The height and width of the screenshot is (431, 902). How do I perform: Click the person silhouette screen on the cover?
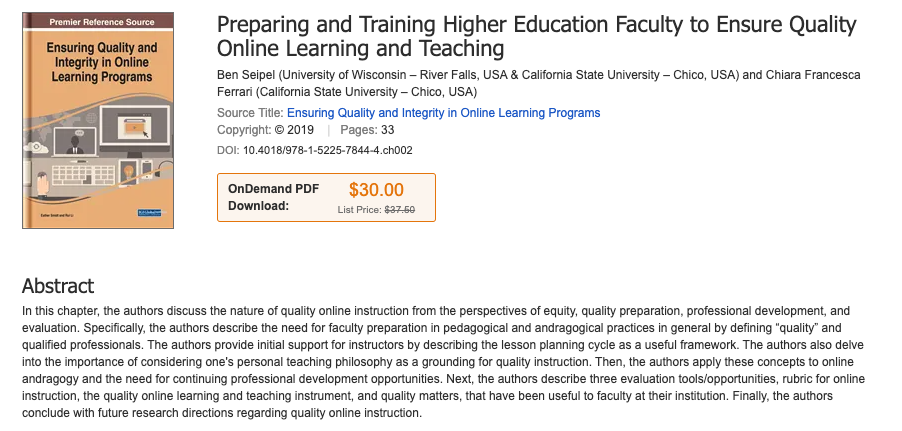pyautogui.click(x=77, y=141)
